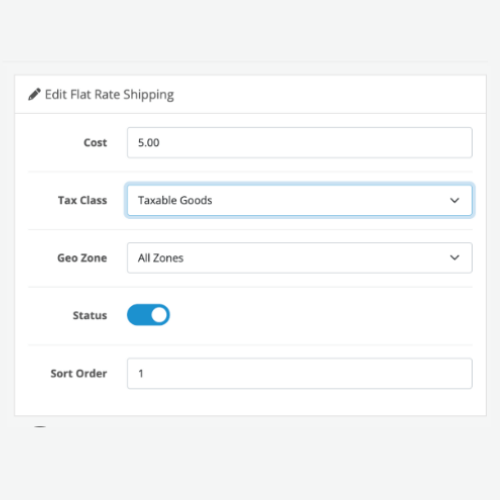Click the chevron arrow in Tax Class select
The width and height of the screenshot is (500, 500).
point(455,200)
